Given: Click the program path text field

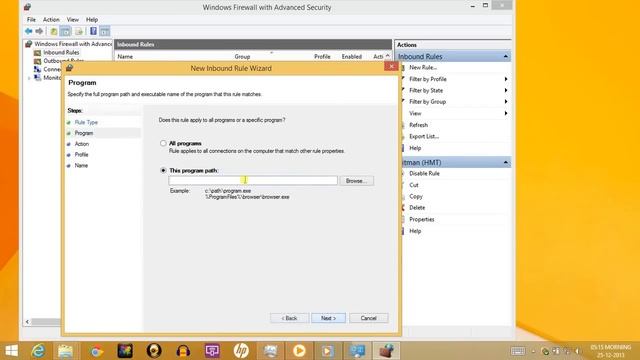Looking at the screenshot, I should click(x=253, y=180).
